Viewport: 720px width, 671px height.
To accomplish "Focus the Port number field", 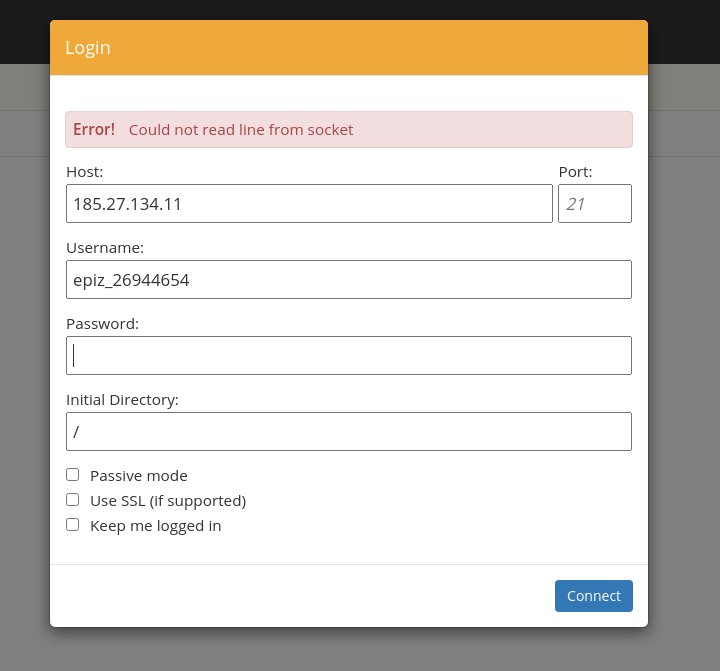I will coord(594,204).
